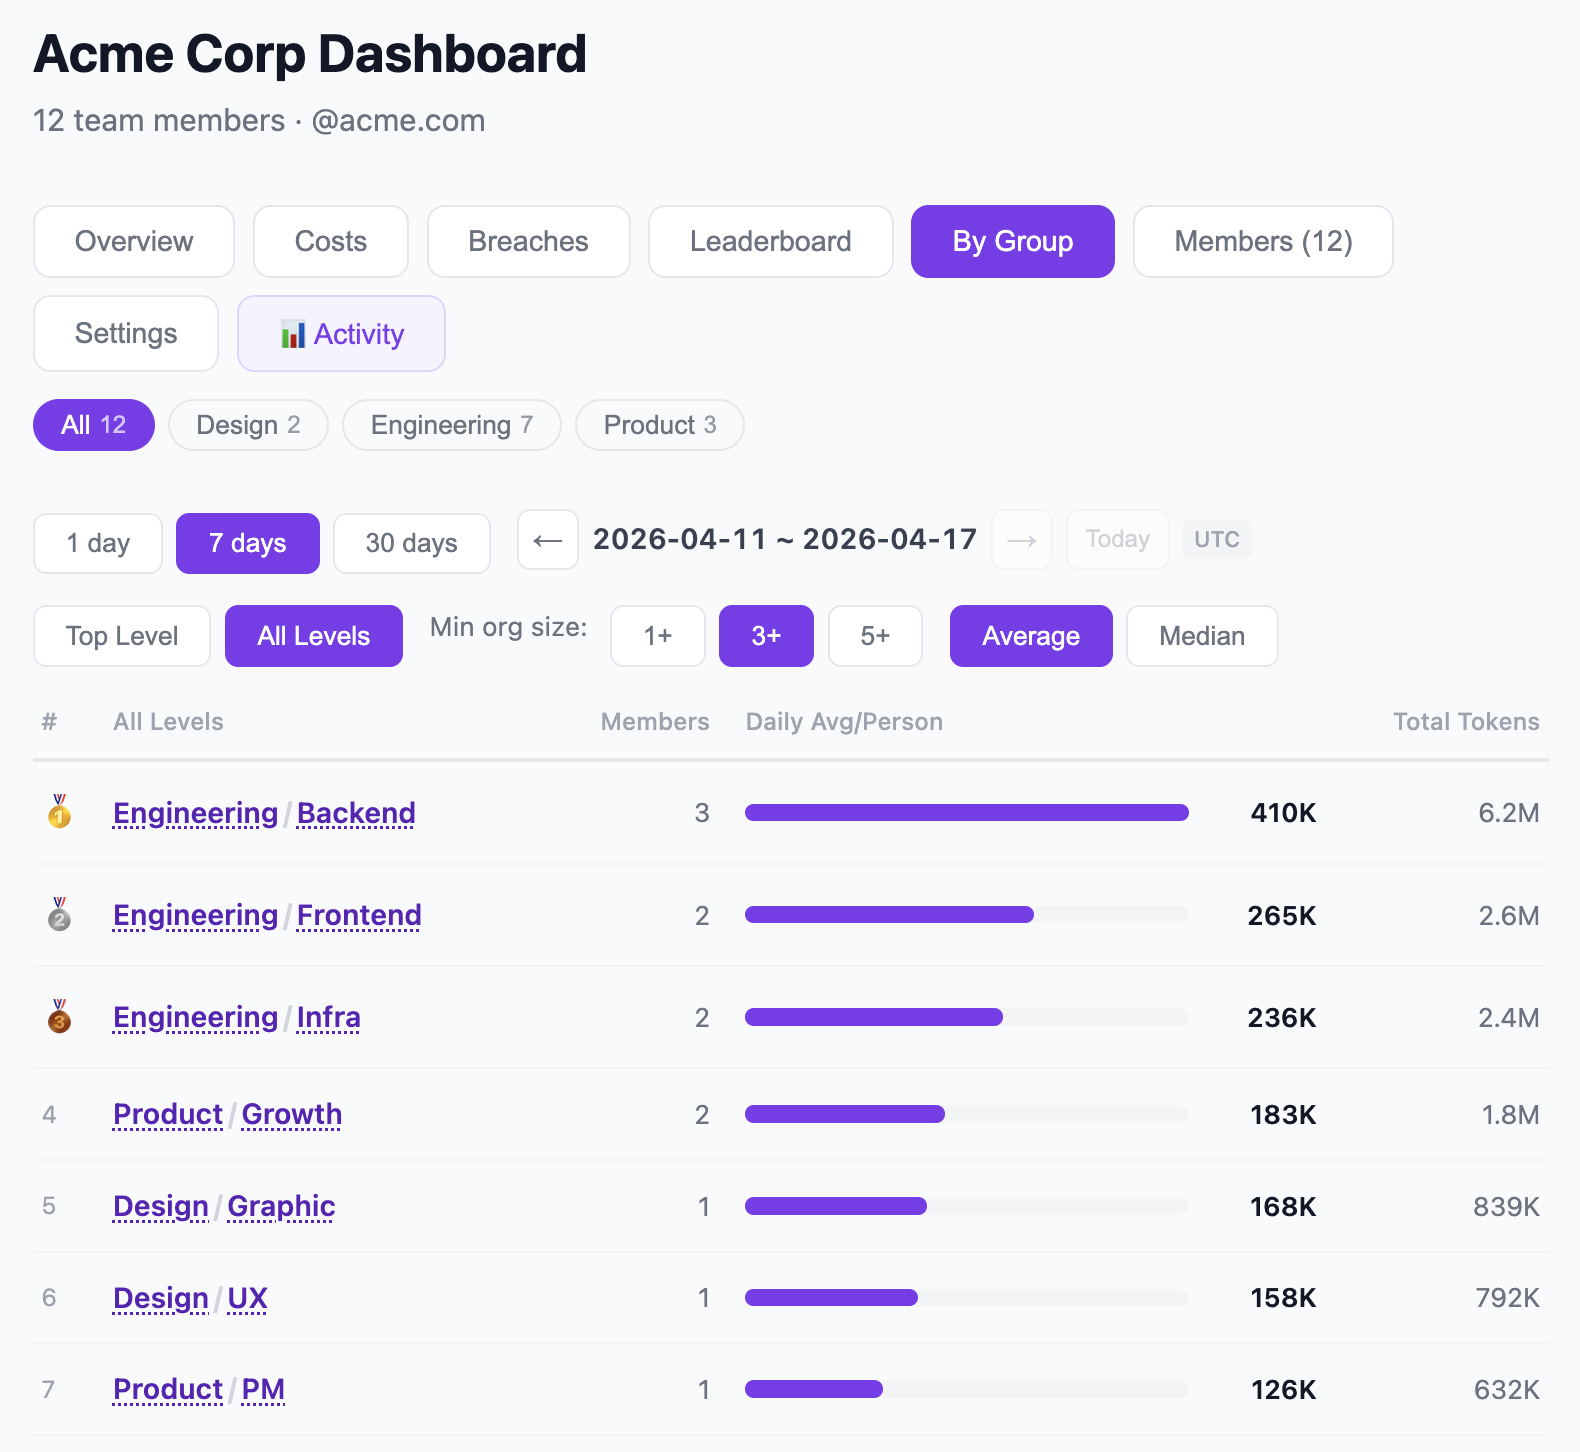Switch to 30 days time range
Screen dimensions: 1580x1452
coord(411,543)
